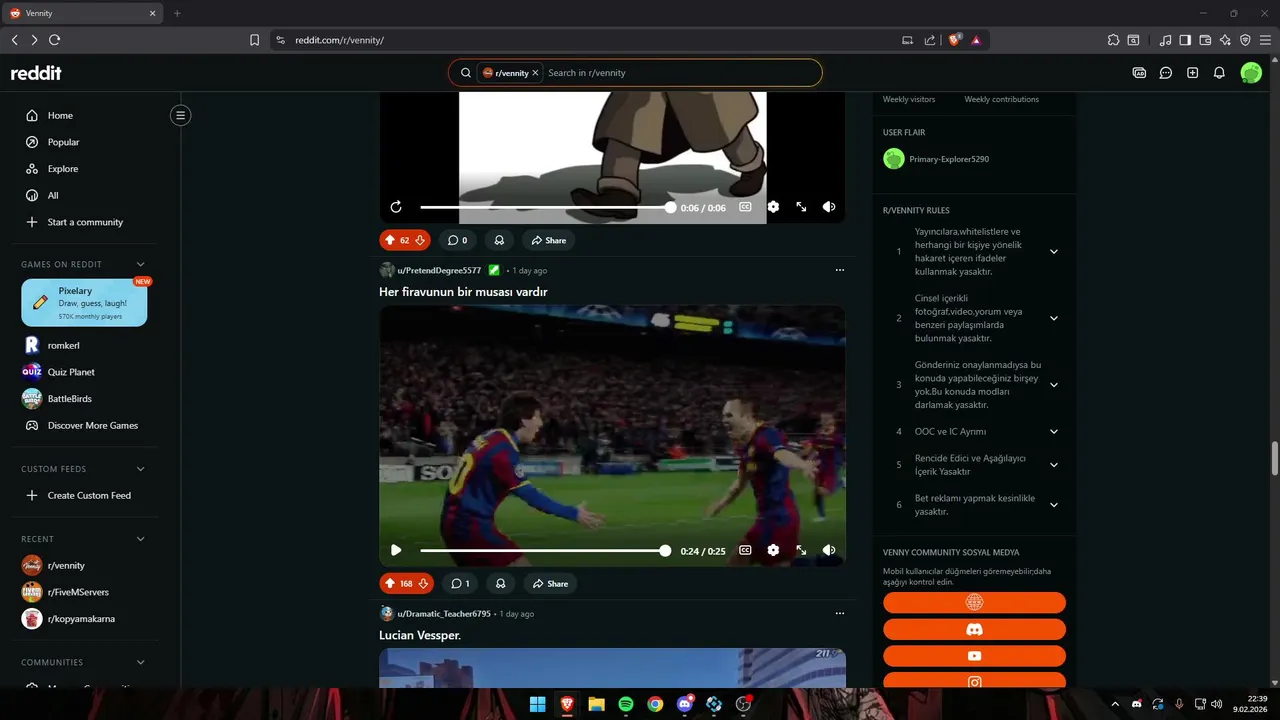1280x720 pixels.
Task: Open comments on the 168-vote post
Action: click(460, 583)
